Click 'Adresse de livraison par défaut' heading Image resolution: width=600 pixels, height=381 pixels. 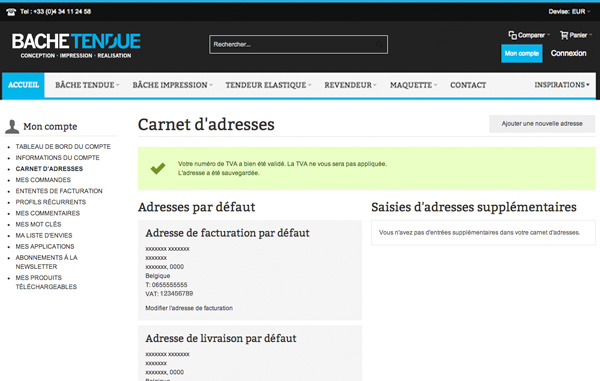[221, 339]
